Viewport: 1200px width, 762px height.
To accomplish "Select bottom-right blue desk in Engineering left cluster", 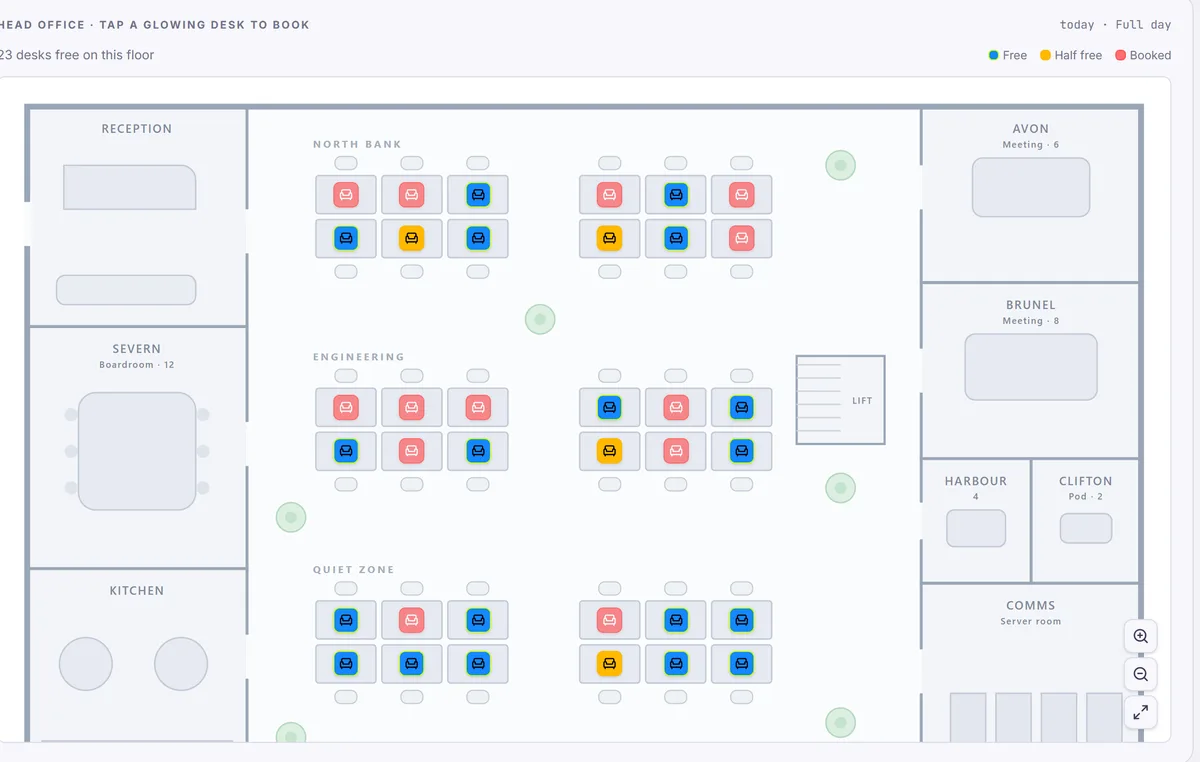I will point(478,451).
